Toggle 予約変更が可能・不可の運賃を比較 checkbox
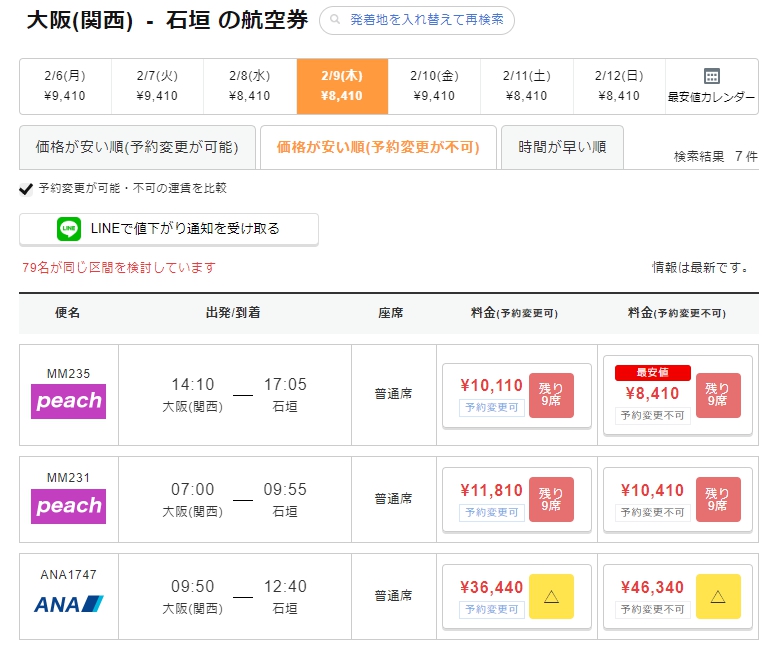 [x=26, y=189]
